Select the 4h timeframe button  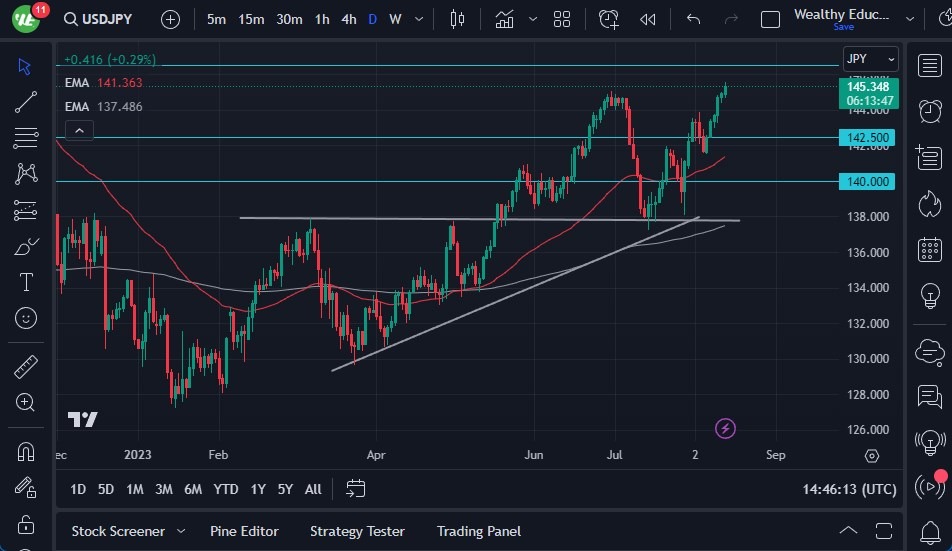(x=348, y=19)
